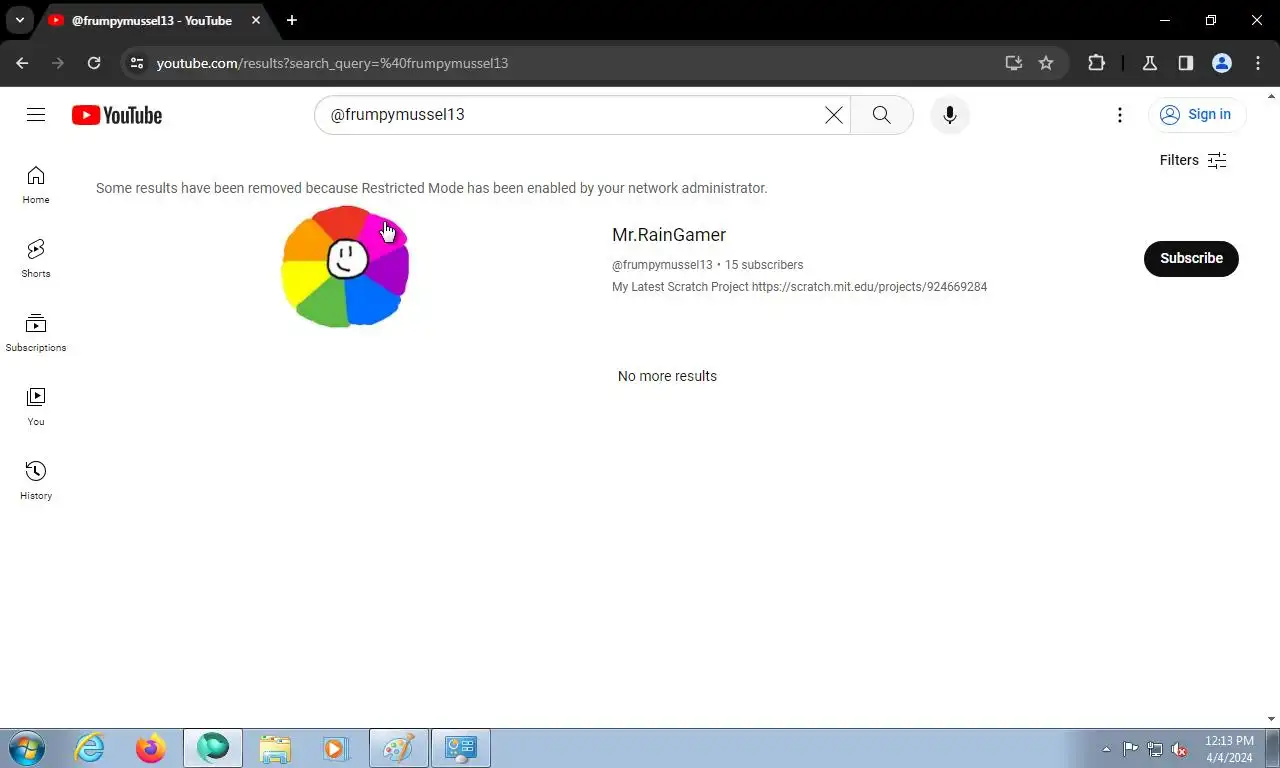This screenshot has height=768, width=1280.
Task: Open the Mr.RainGamer channel title
Action: (x=669, y=235)
